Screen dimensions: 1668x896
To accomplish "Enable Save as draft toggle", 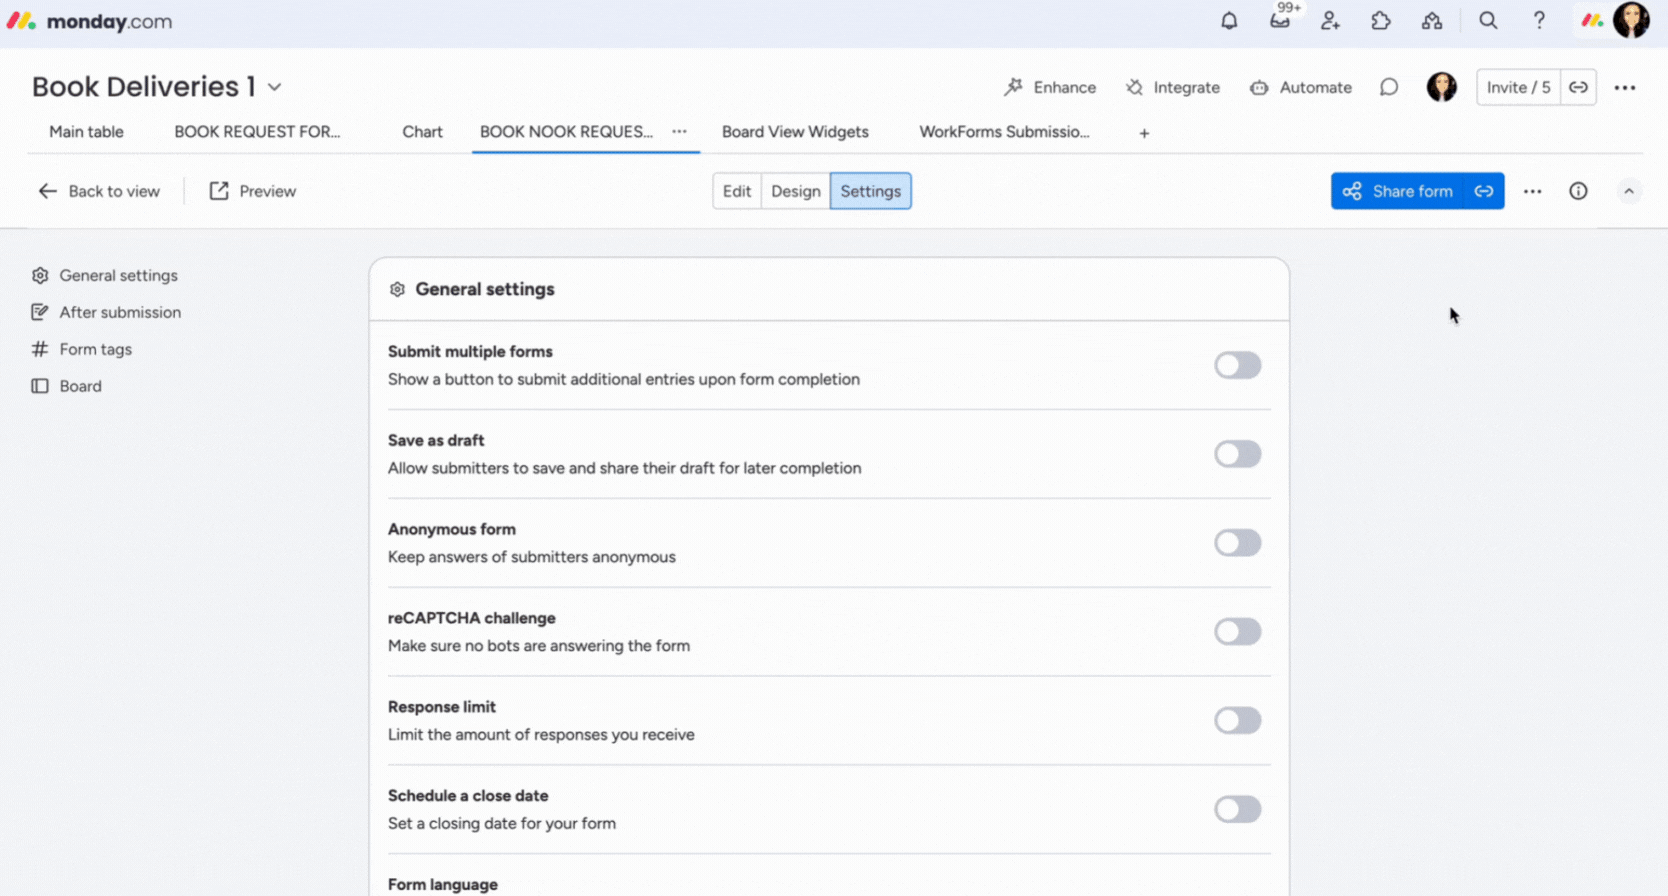I will (1238, 454).
